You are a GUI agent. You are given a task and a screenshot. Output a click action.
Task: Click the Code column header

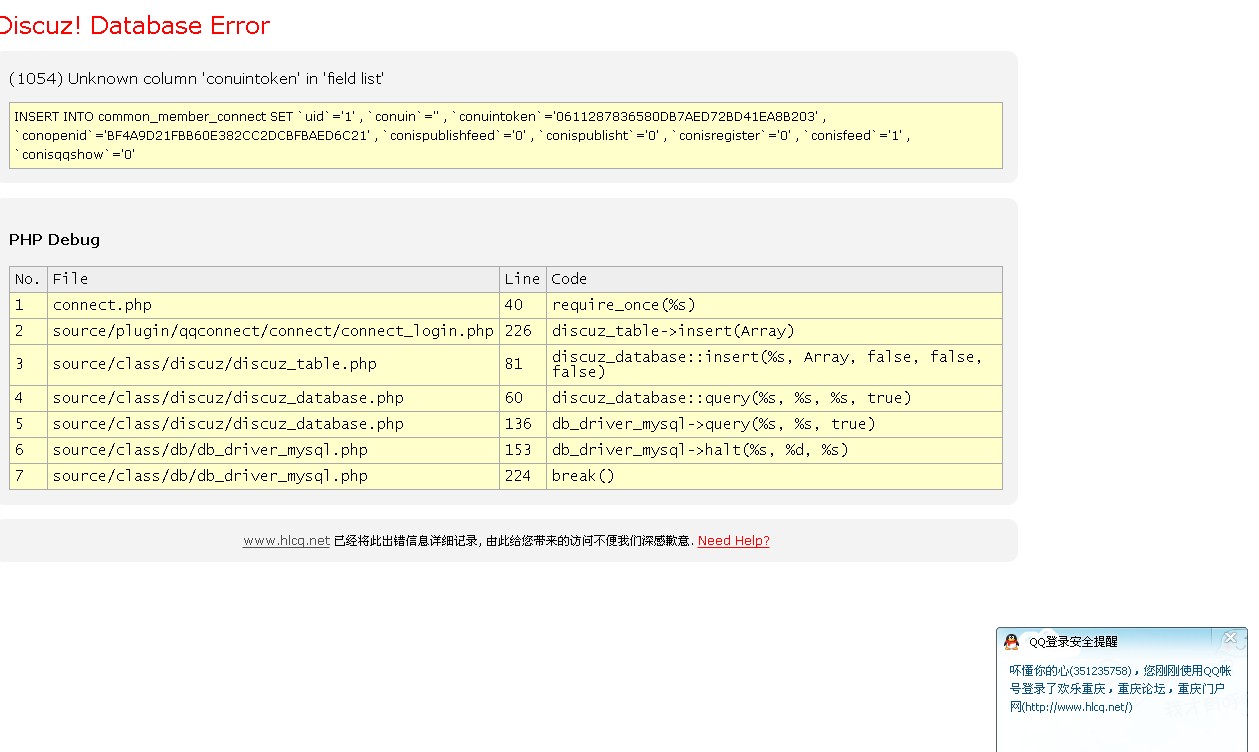(569, 279)
